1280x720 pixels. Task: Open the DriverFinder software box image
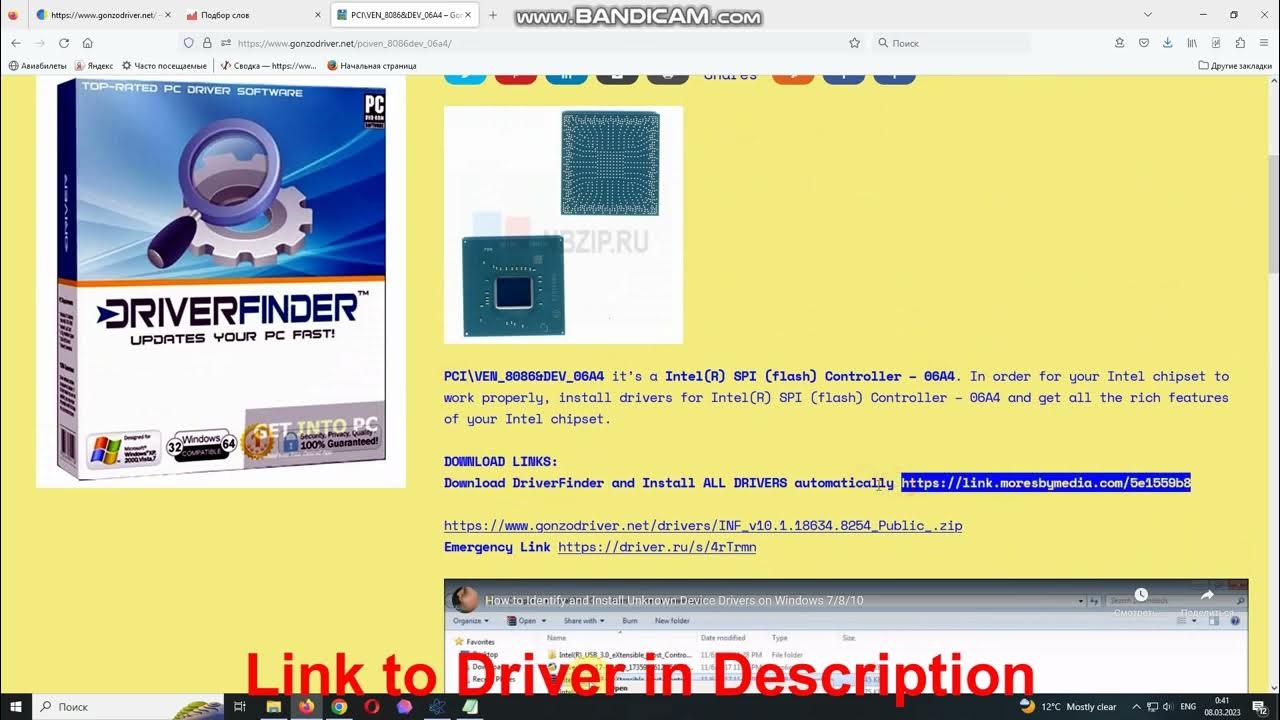click(x=221, y=281)
